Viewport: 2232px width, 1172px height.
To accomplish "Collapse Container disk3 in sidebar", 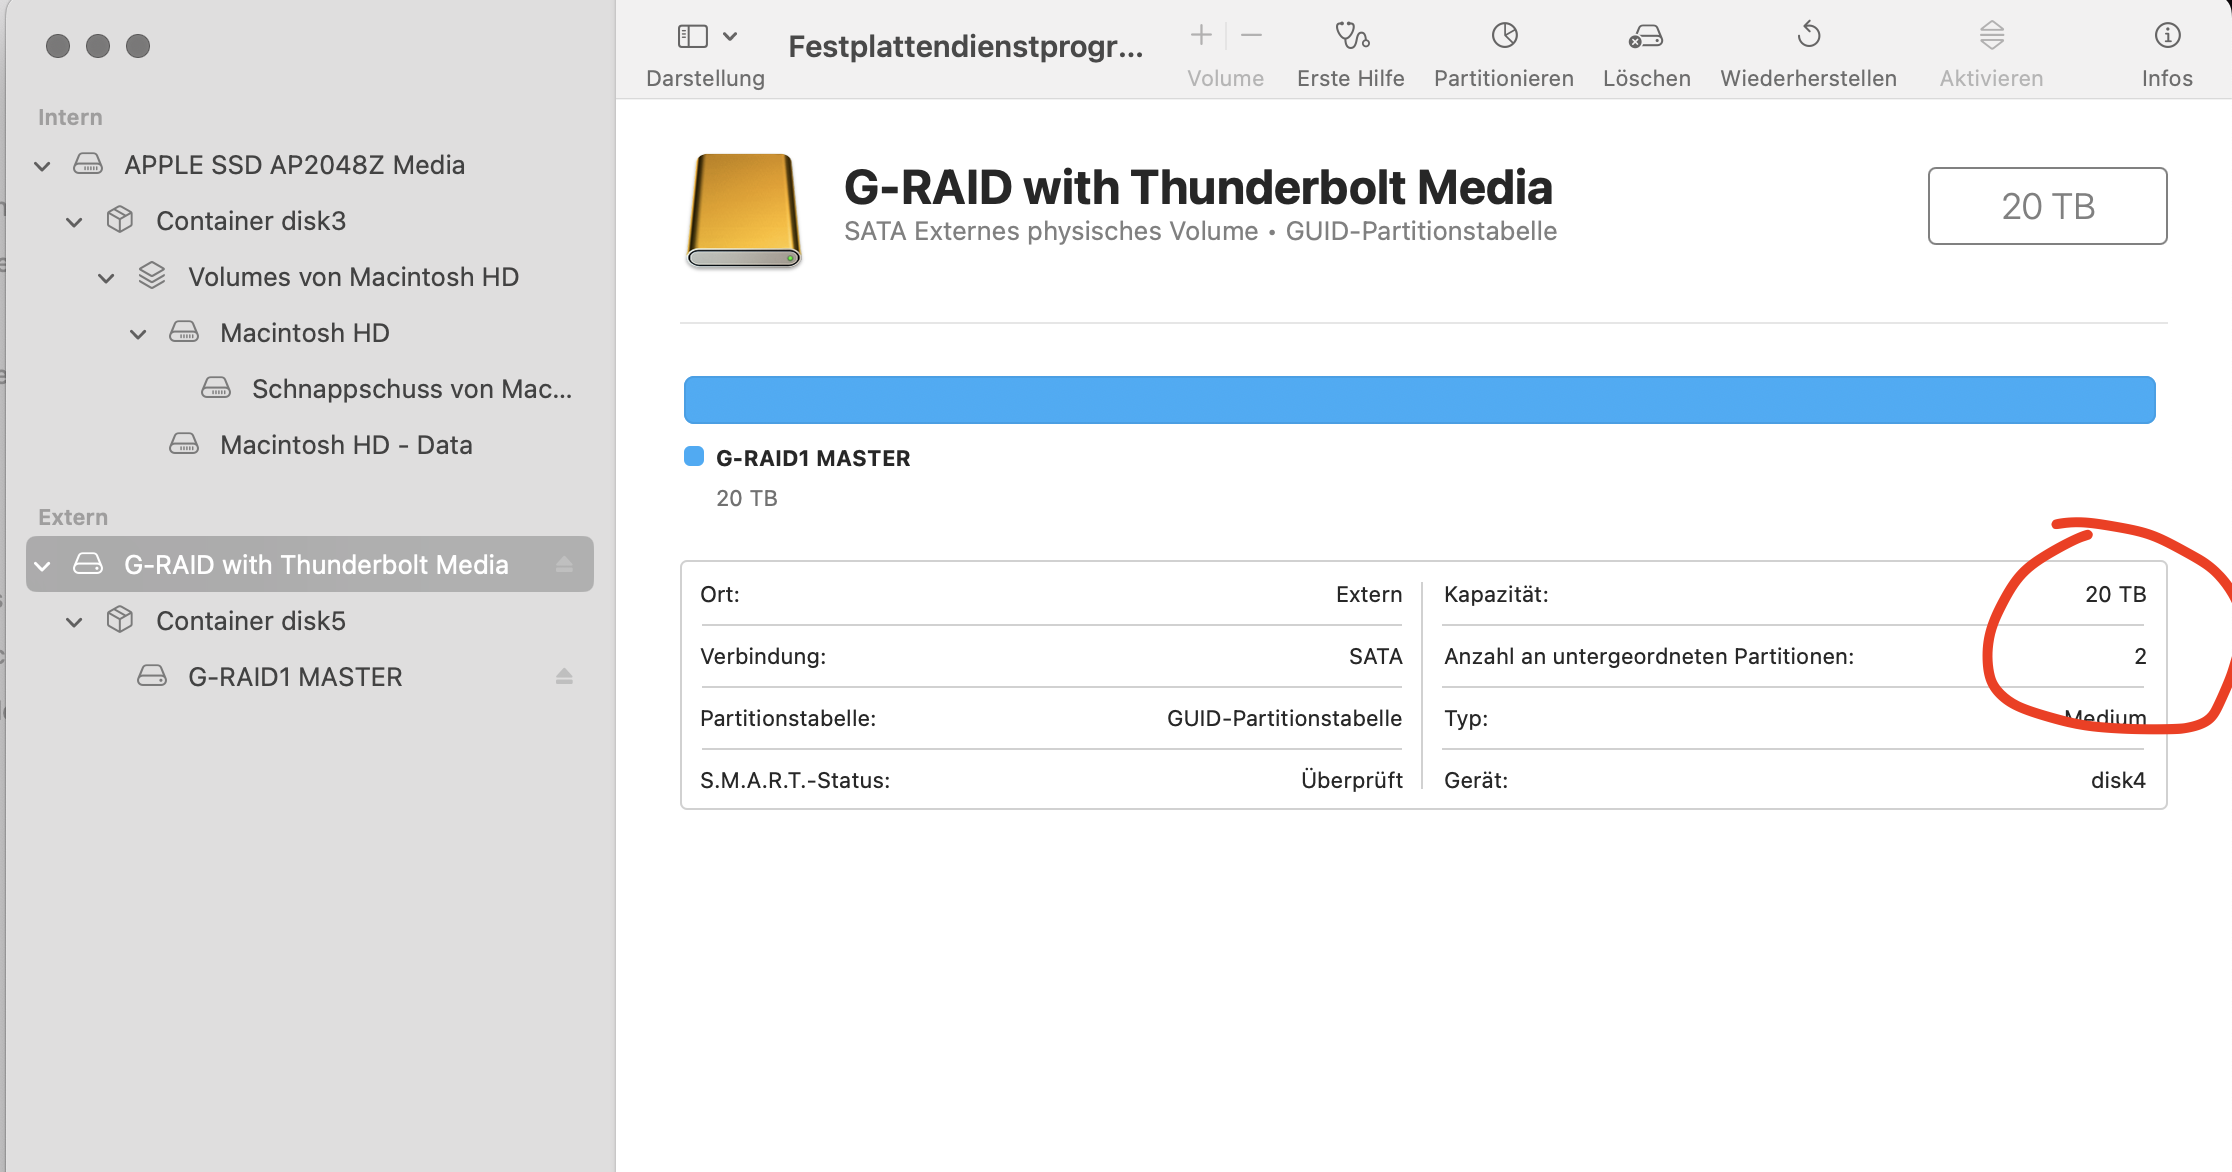I will pyautogui.click(x=74, y=222).
